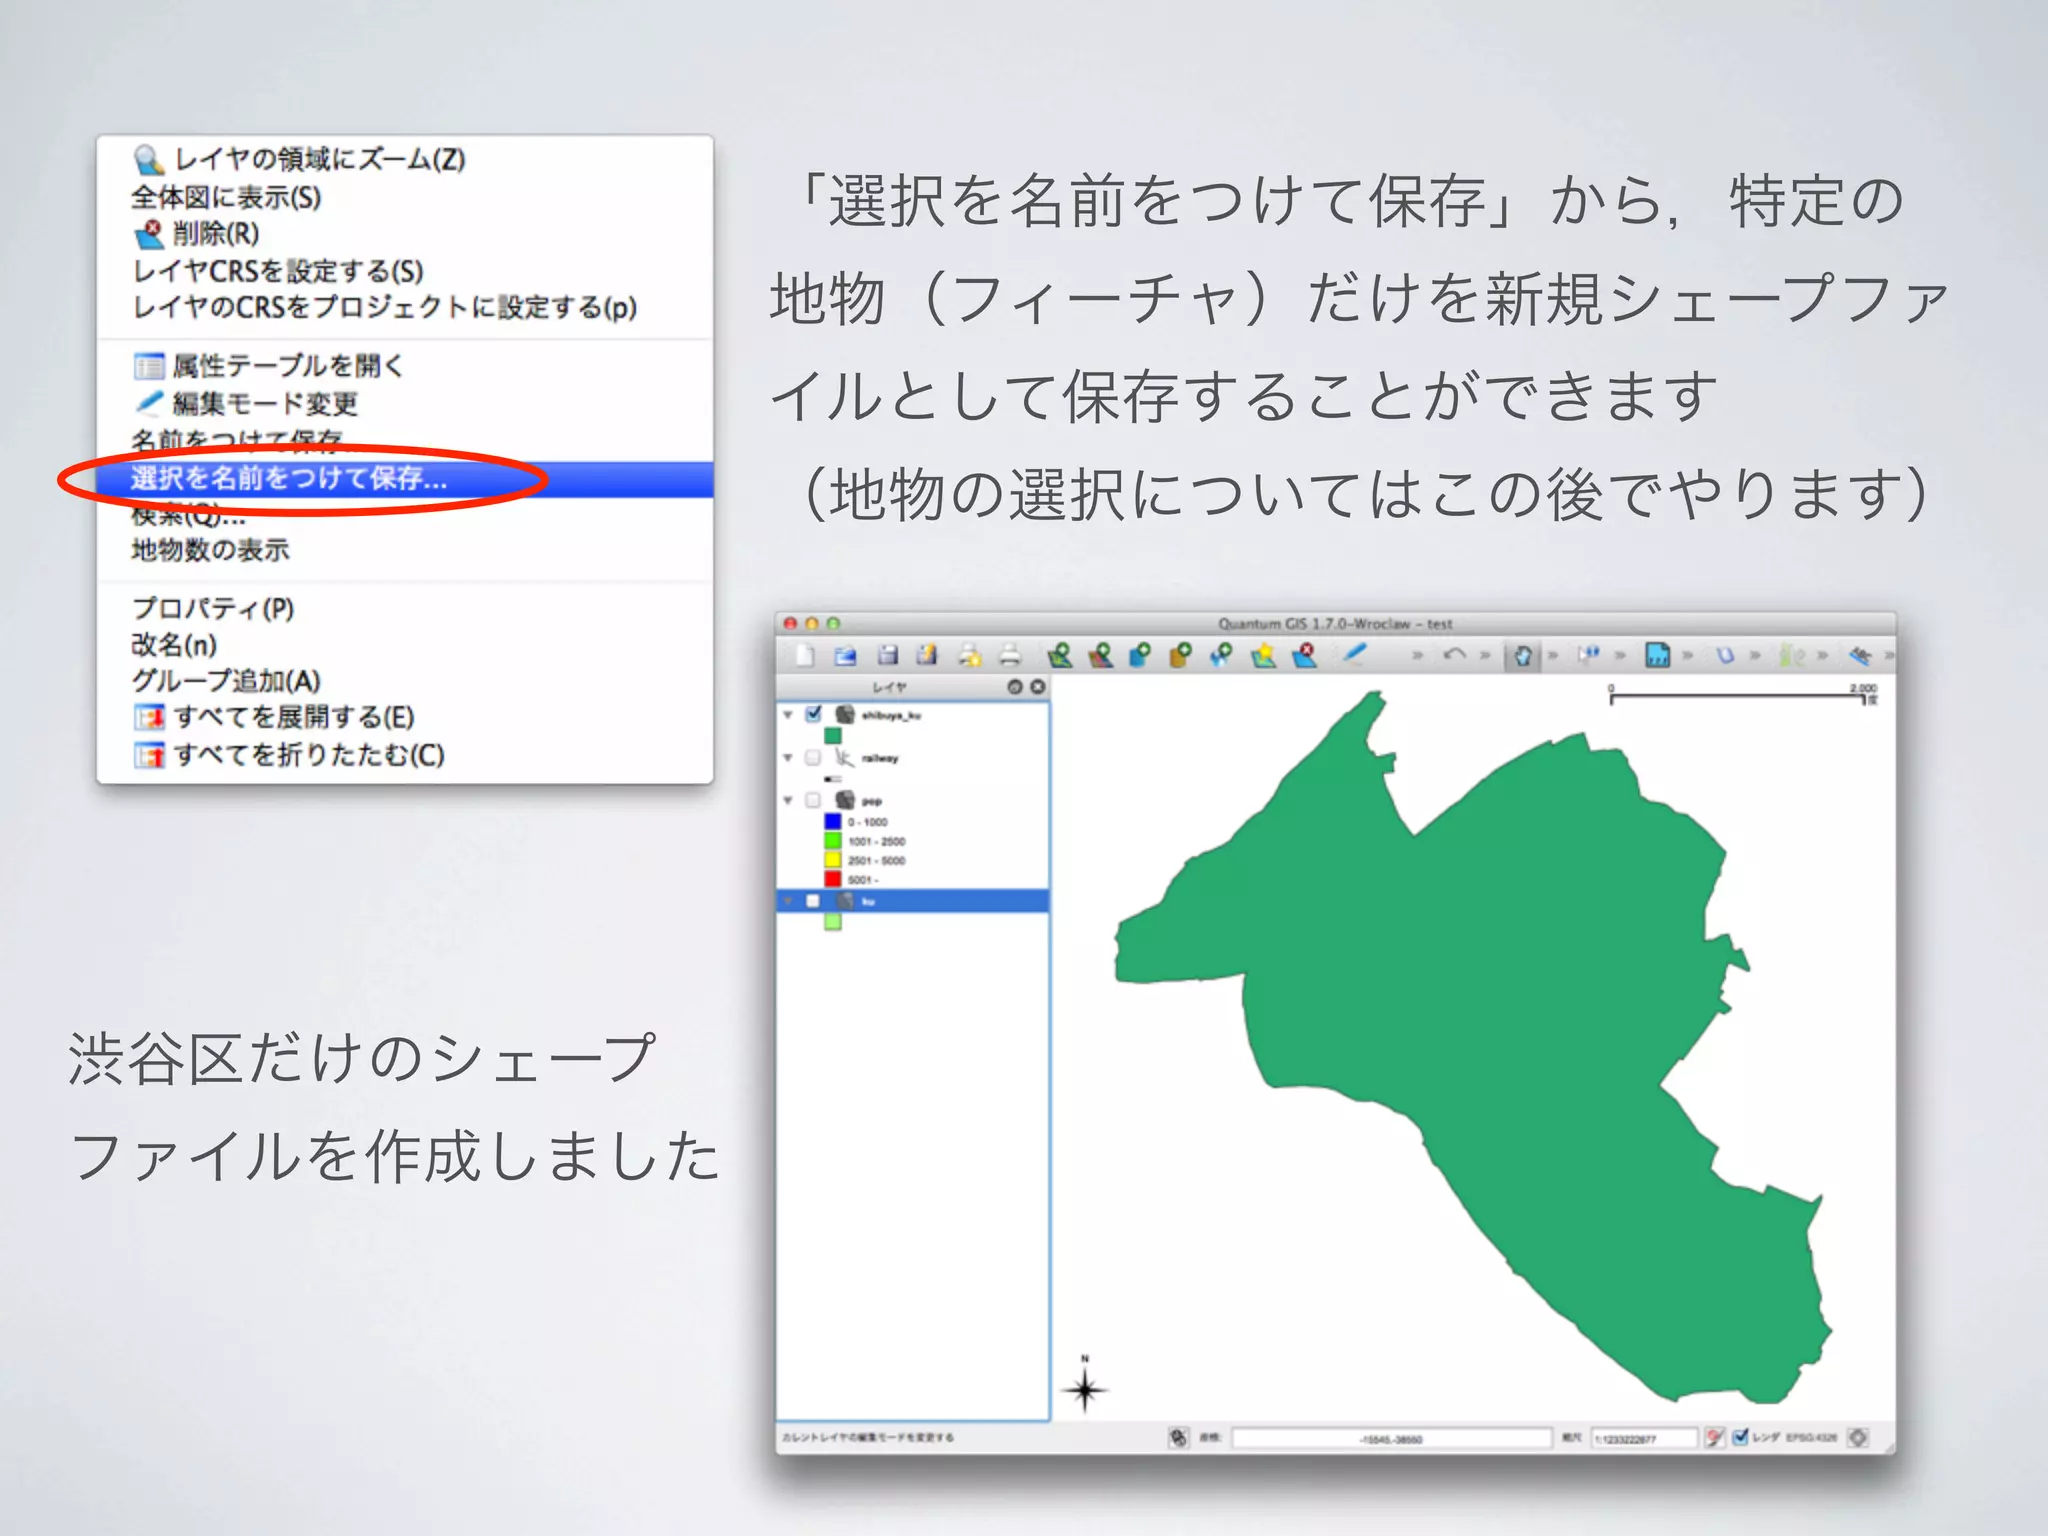This screenshot has width=2048, height=1536.
Task: Click the stop rendering icon by scale field
Action: click(x=1714, y=1438)
